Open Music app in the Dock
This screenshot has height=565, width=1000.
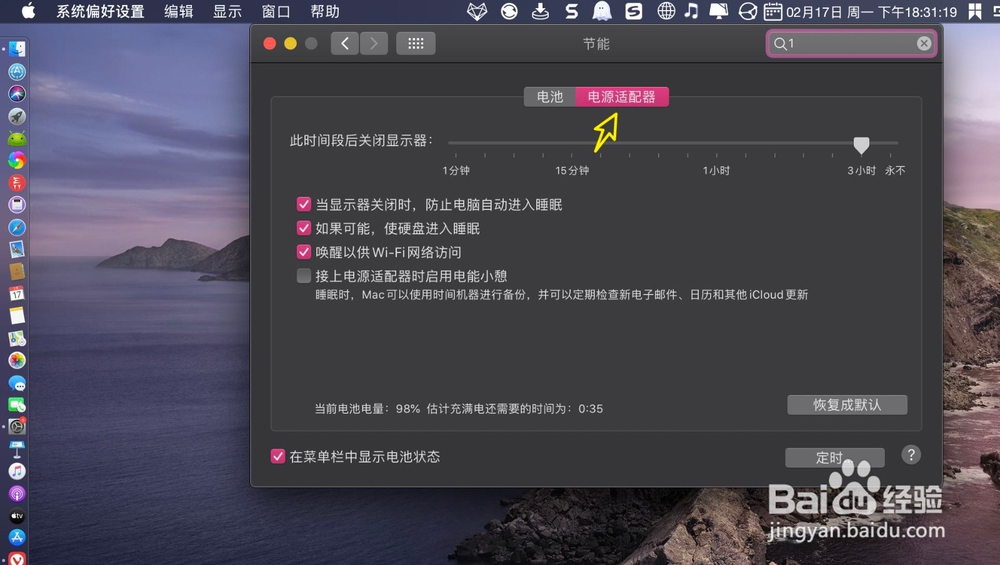pyautogui.click(x=17, y=471)
